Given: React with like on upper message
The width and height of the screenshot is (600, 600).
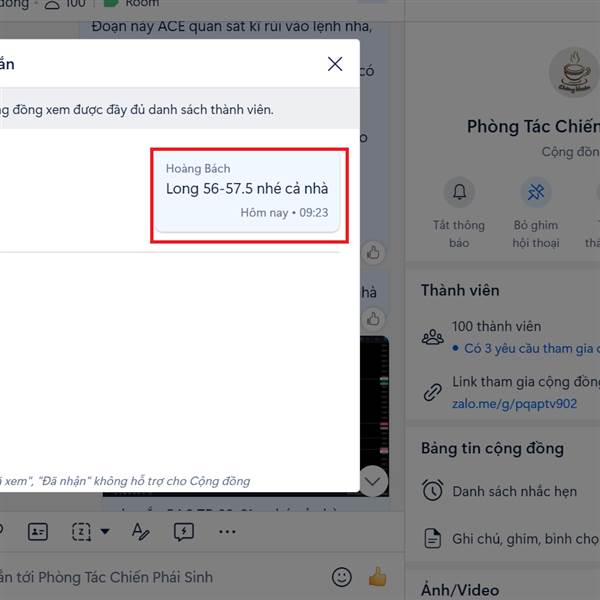Looking at the screenshot, I should click(x=373, y=253).
